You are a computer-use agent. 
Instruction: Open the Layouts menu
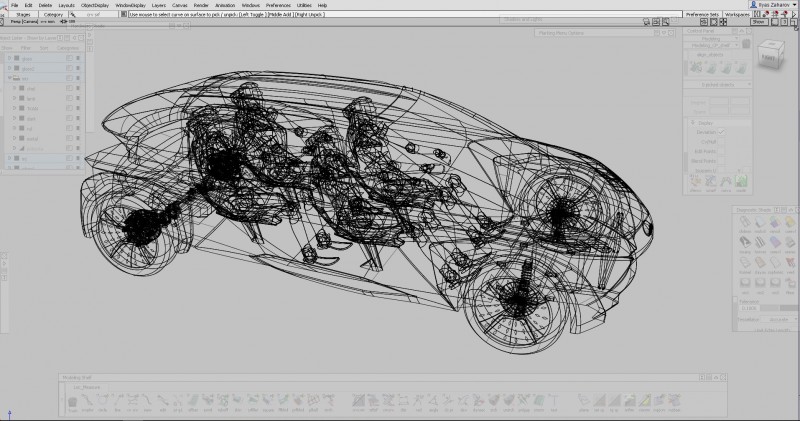point(66,5)
